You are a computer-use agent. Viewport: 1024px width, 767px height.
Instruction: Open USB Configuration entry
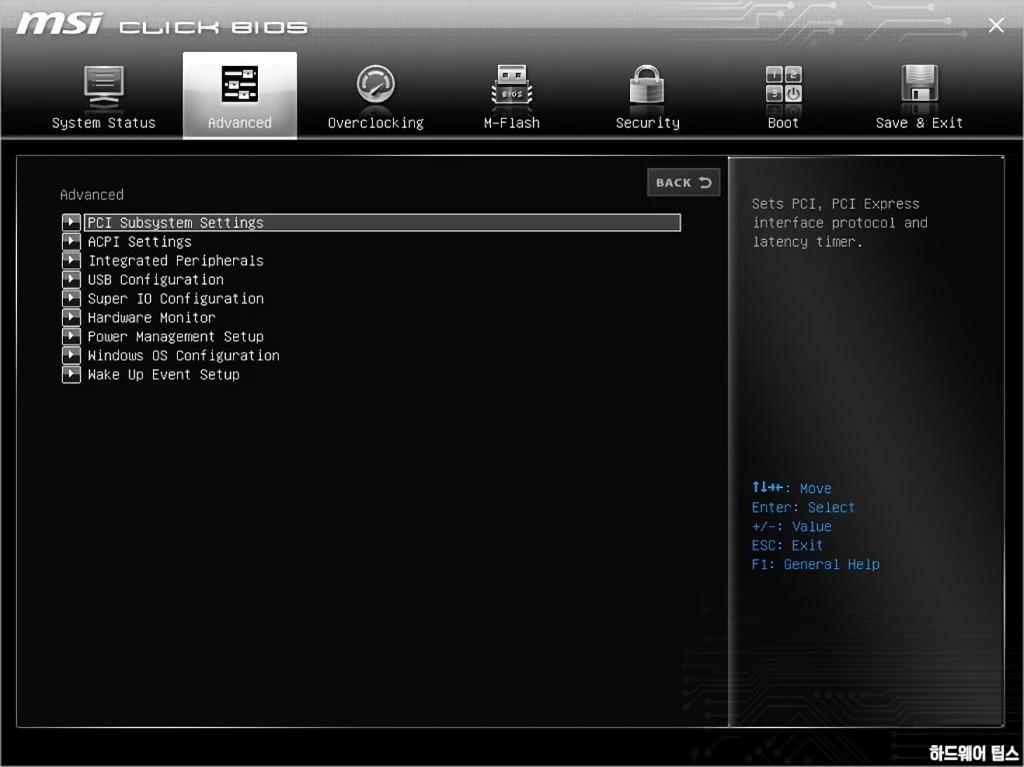pyautogui.click(x=155, y=280)
